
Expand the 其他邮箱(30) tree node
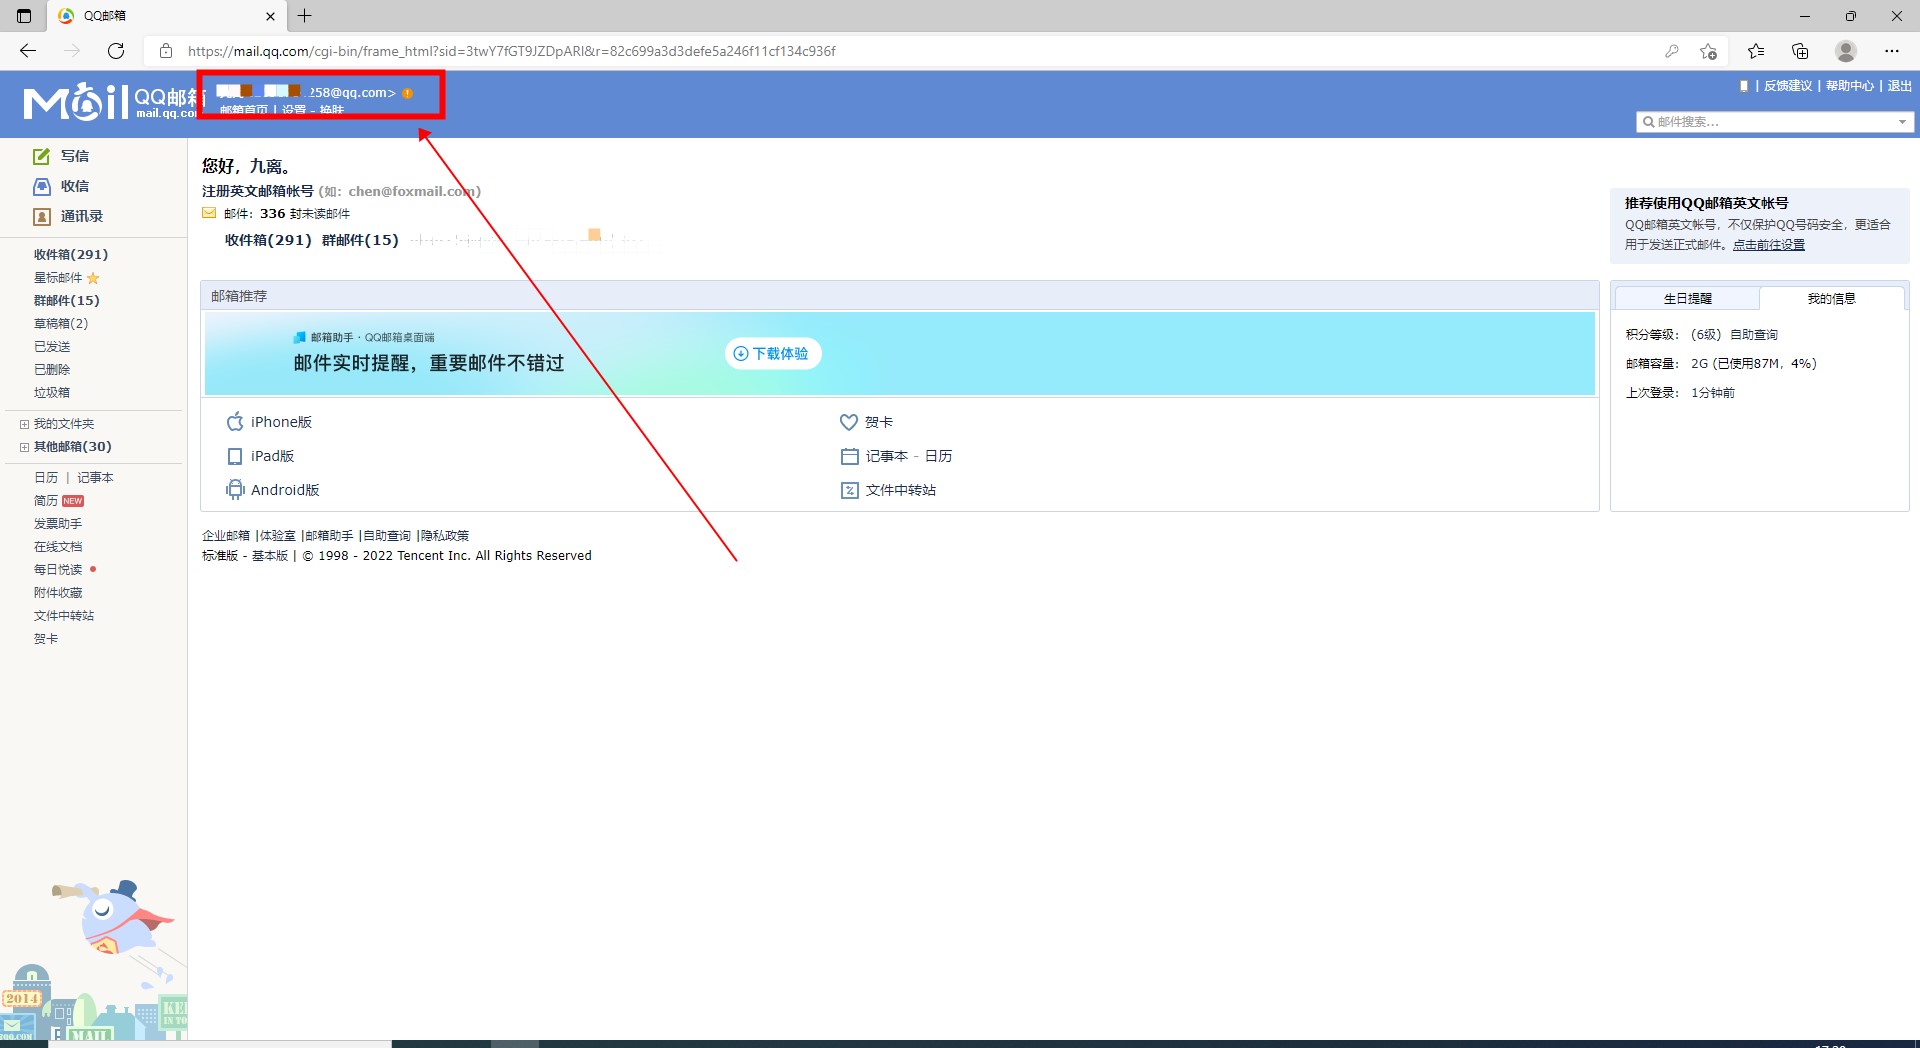(24, 447)
